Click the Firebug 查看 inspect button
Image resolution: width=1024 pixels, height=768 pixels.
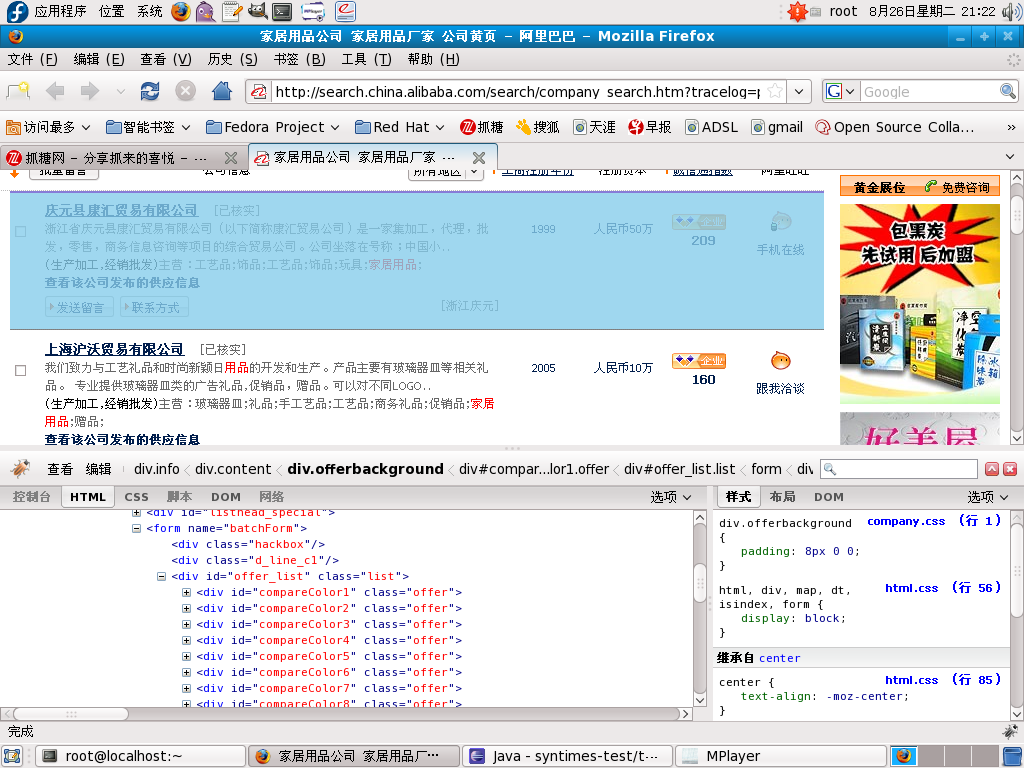(x=60, y=469)
